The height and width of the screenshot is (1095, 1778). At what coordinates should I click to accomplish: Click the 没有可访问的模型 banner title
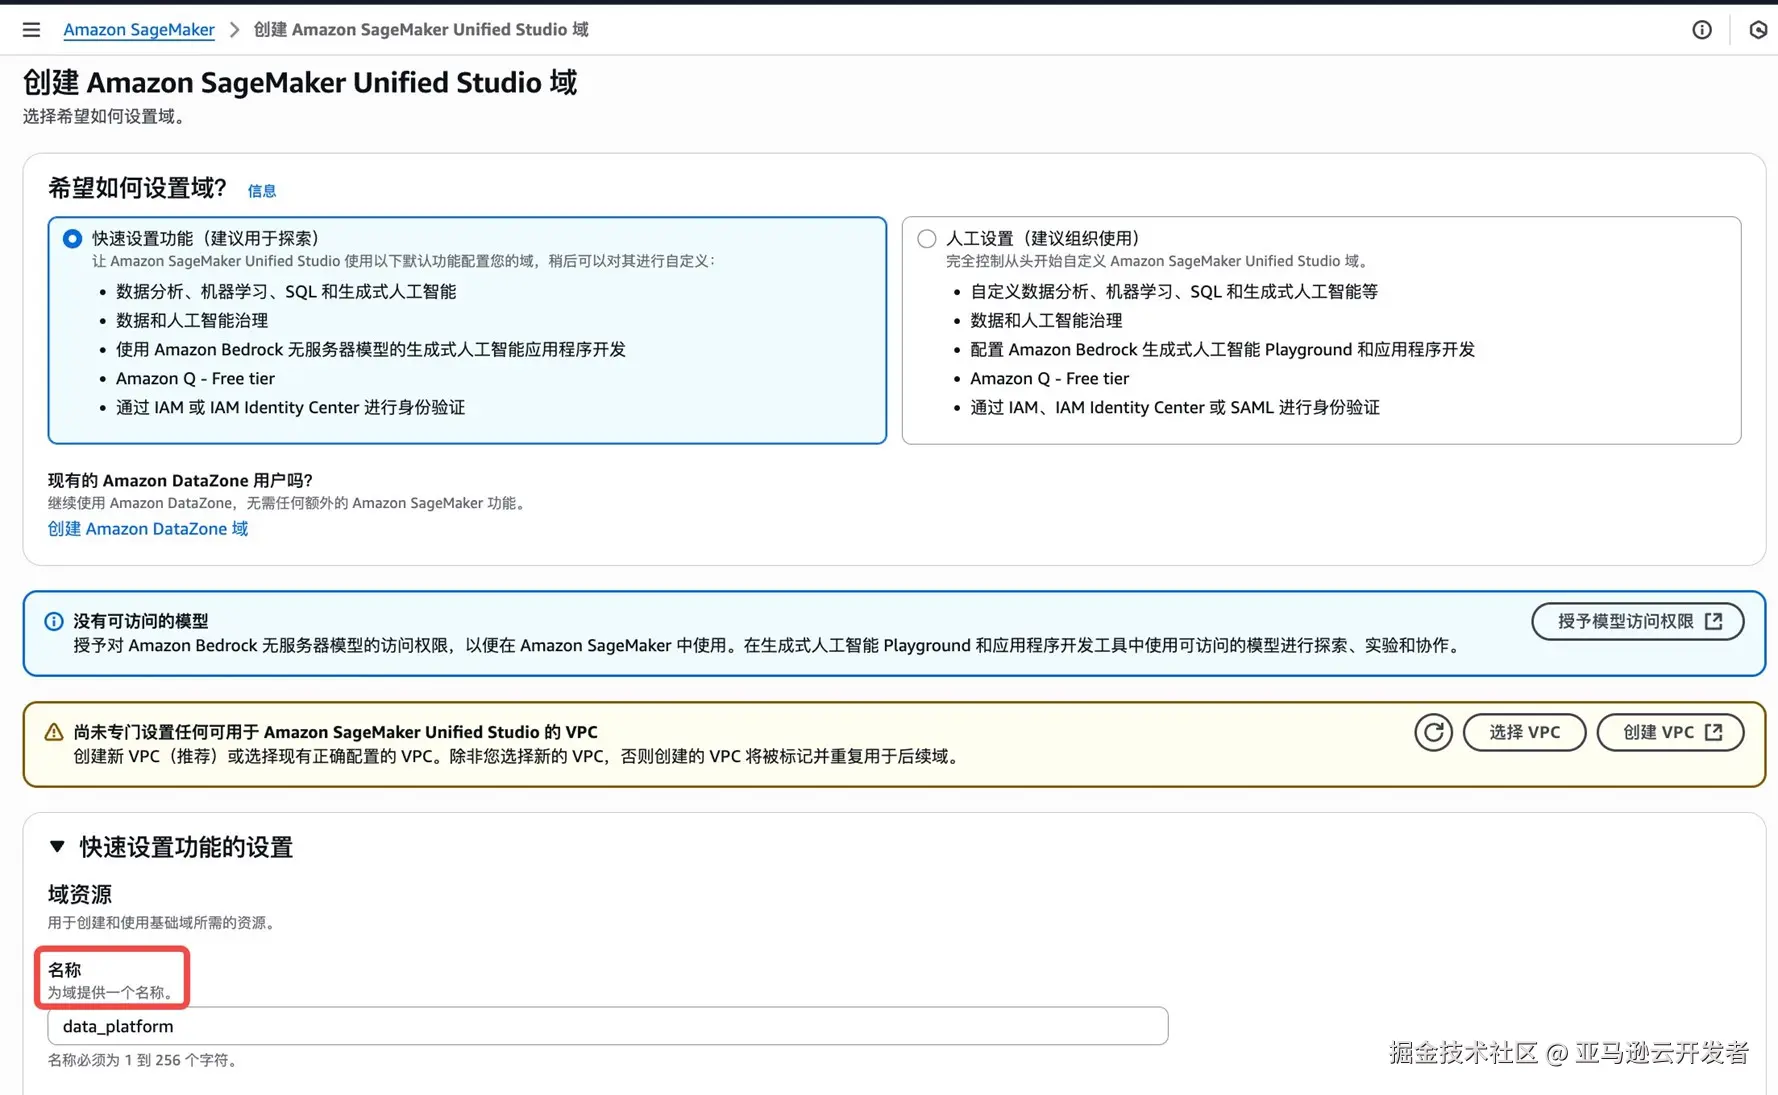[141, 621]
